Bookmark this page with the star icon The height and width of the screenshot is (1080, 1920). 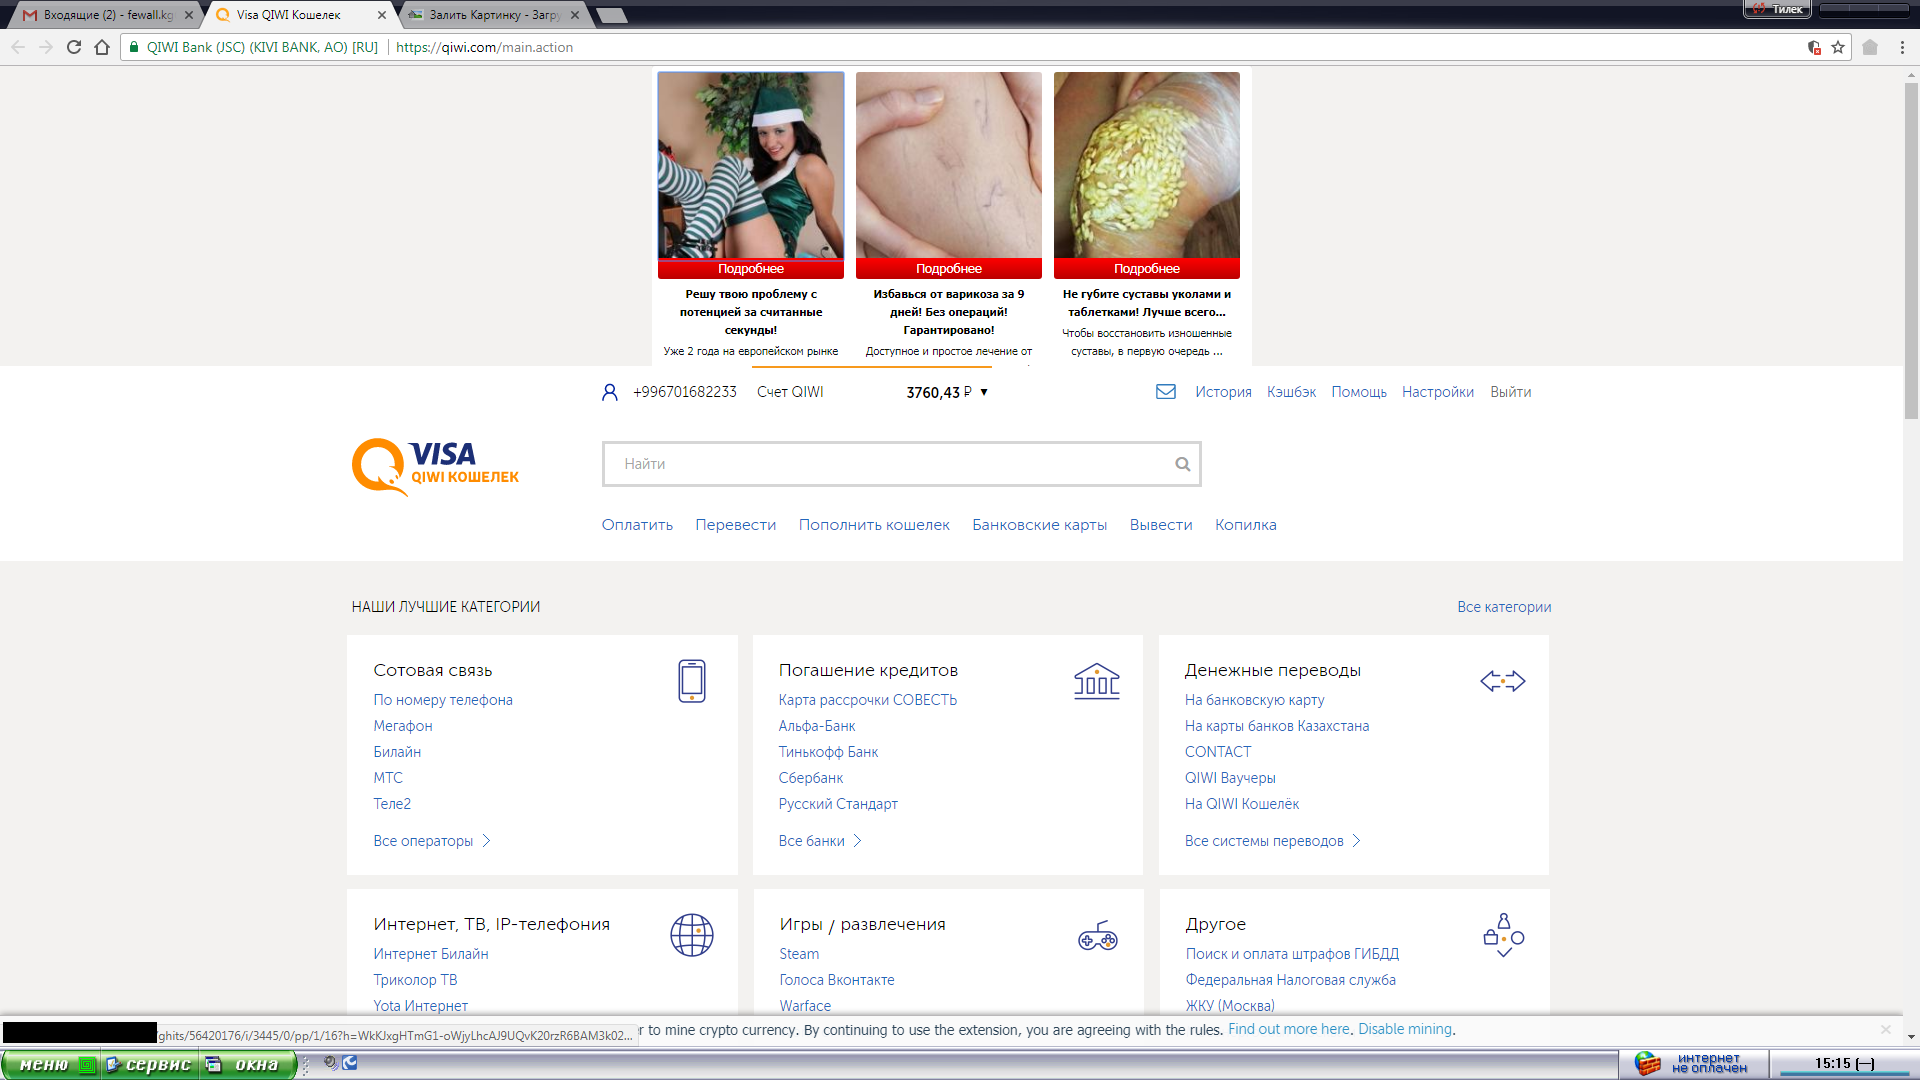1838,47
